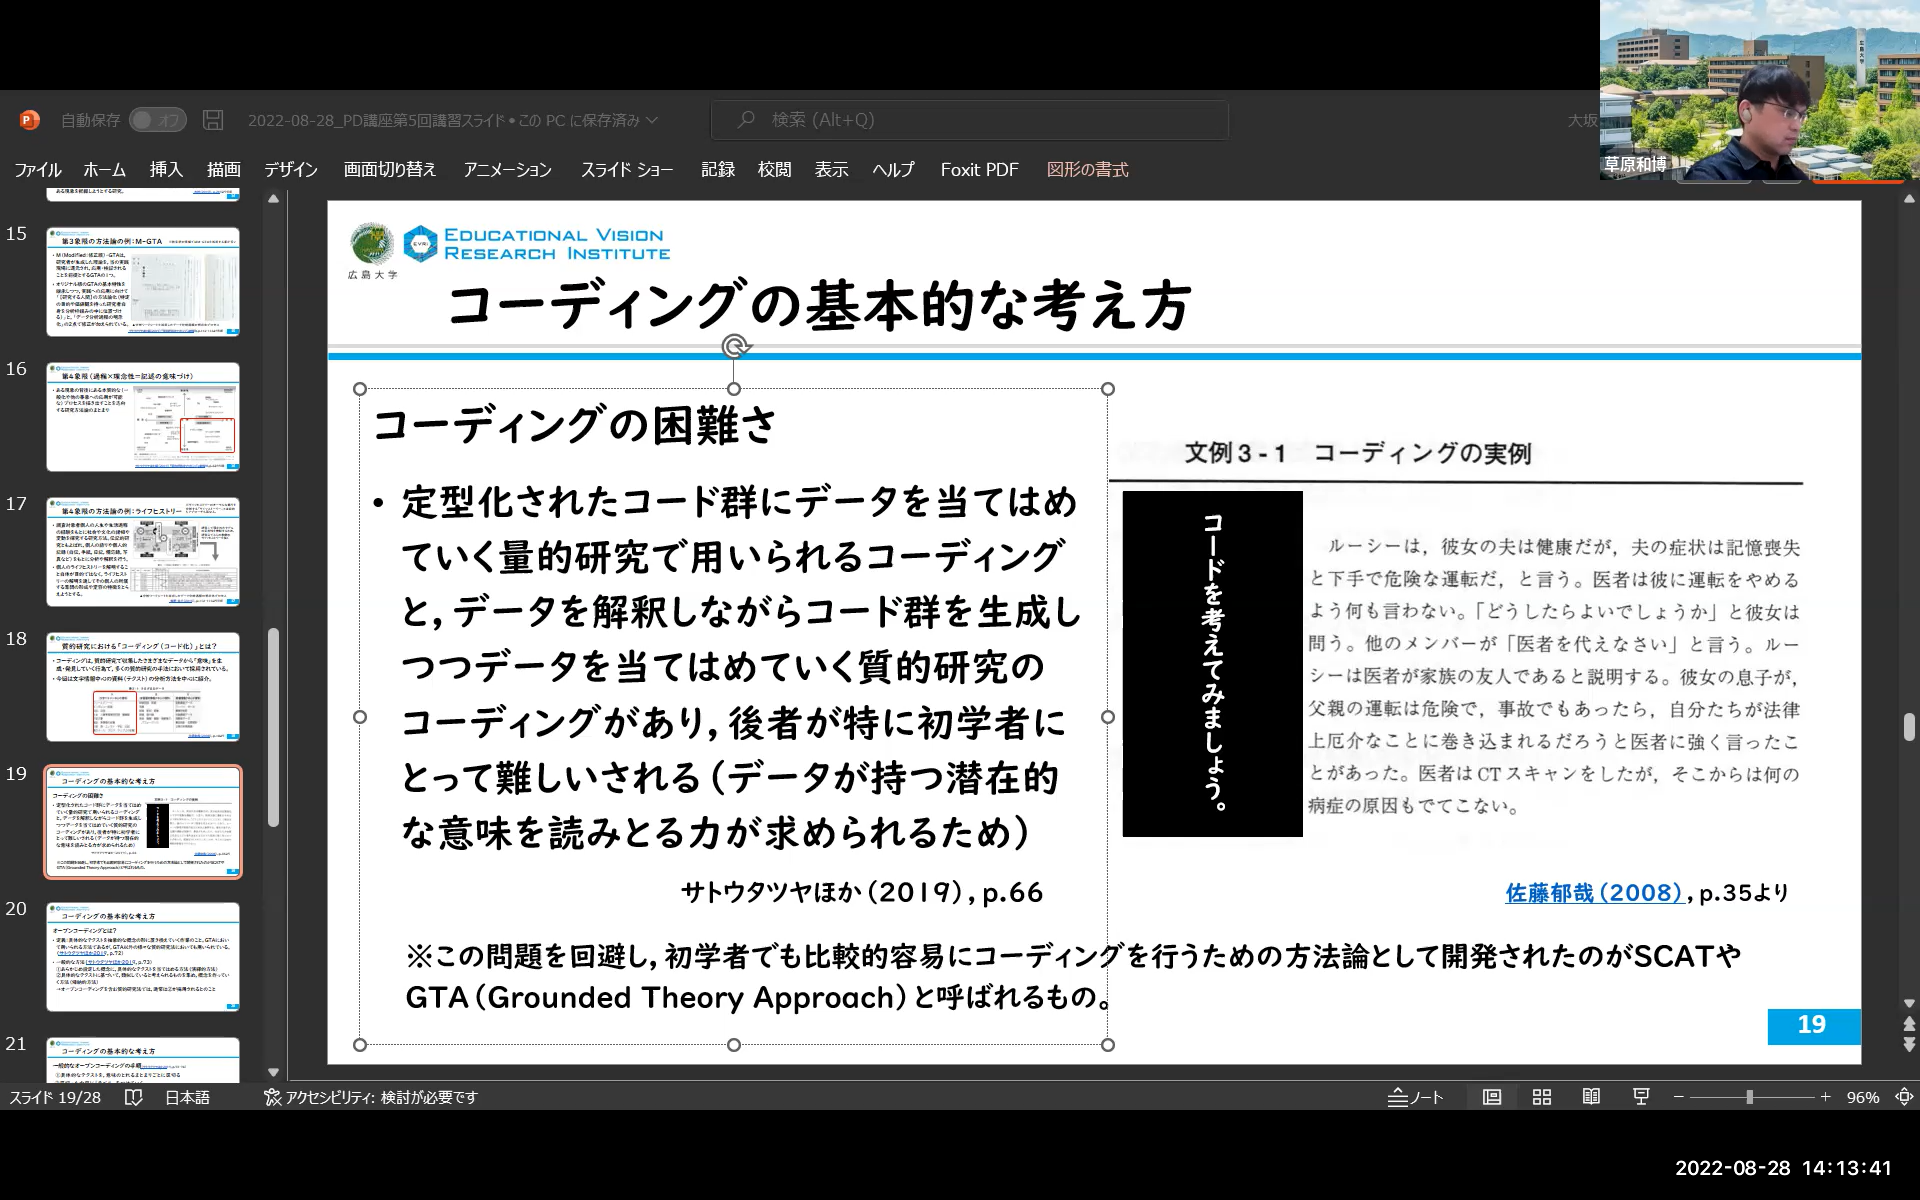
Task: Switch to the 挿入 tab
Action: click(166, 170)
